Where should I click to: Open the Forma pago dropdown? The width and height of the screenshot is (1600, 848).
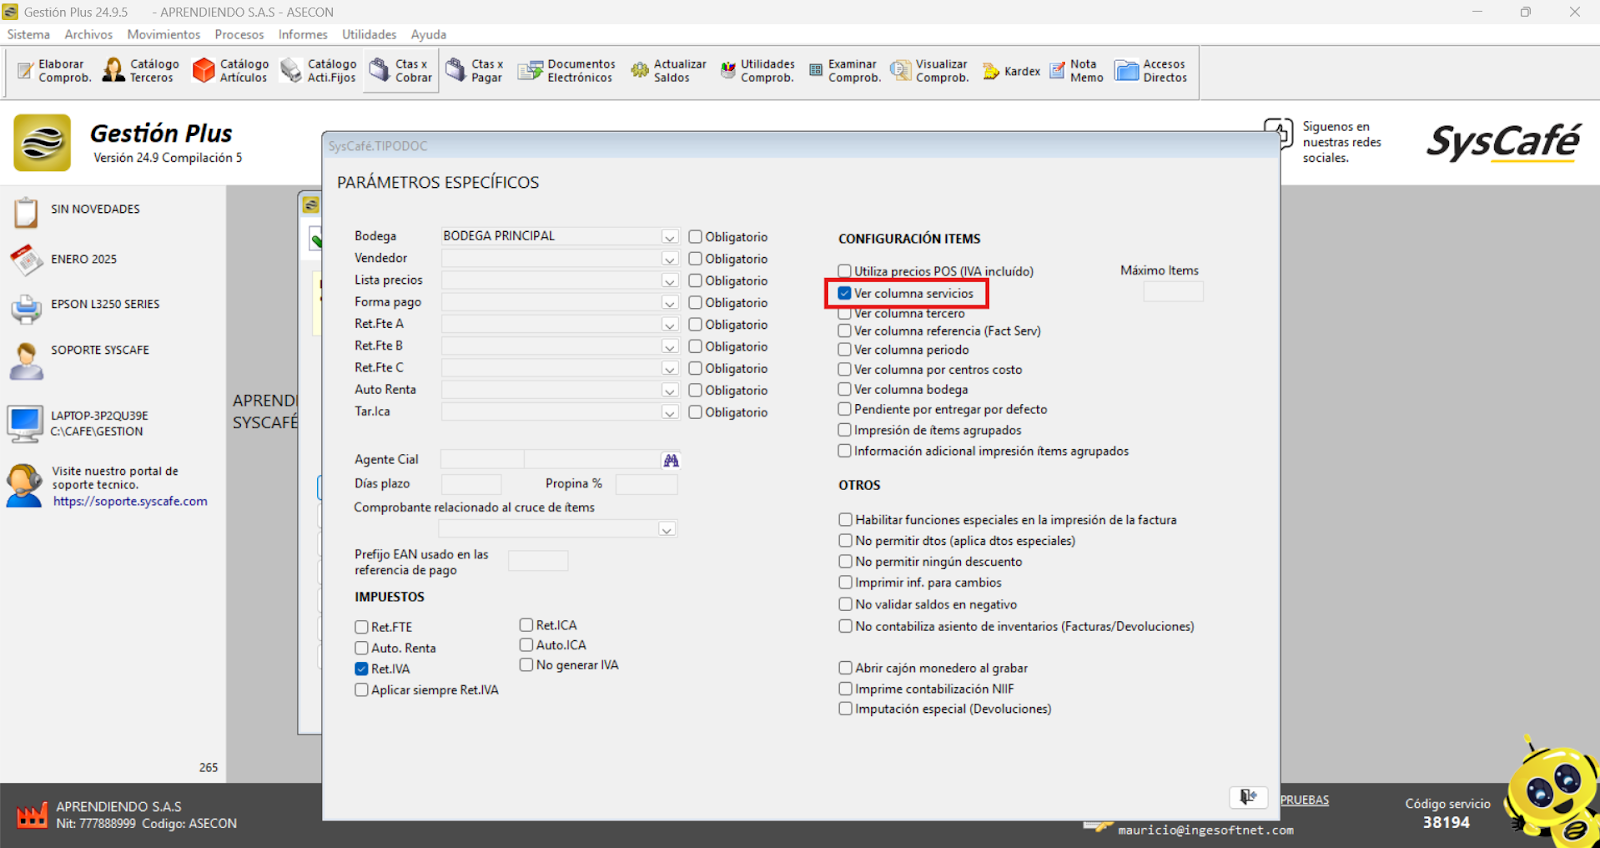pos(669,303)
